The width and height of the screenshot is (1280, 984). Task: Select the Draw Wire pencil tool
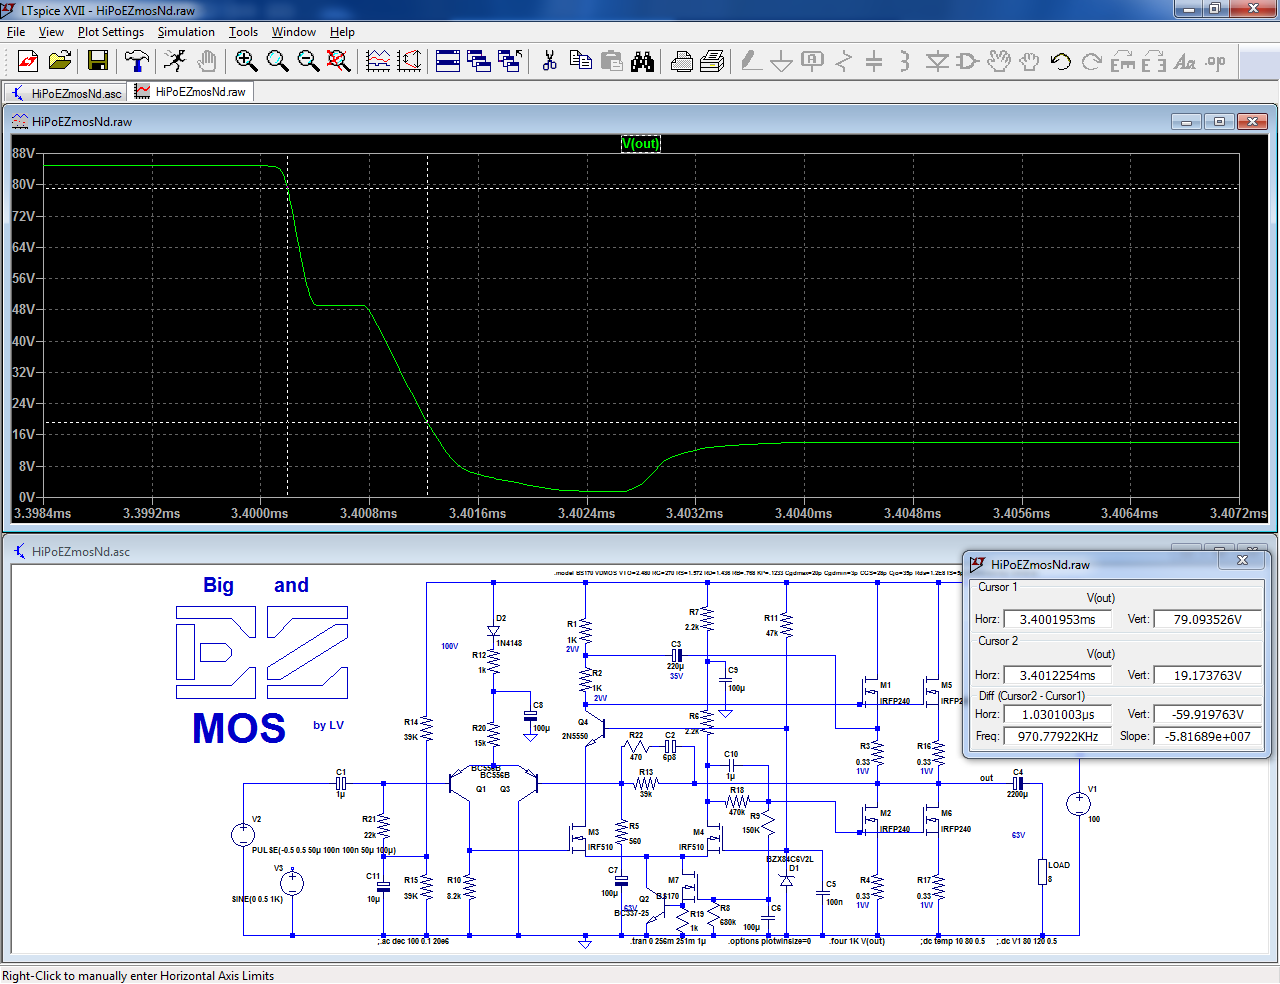coord(751,61)
